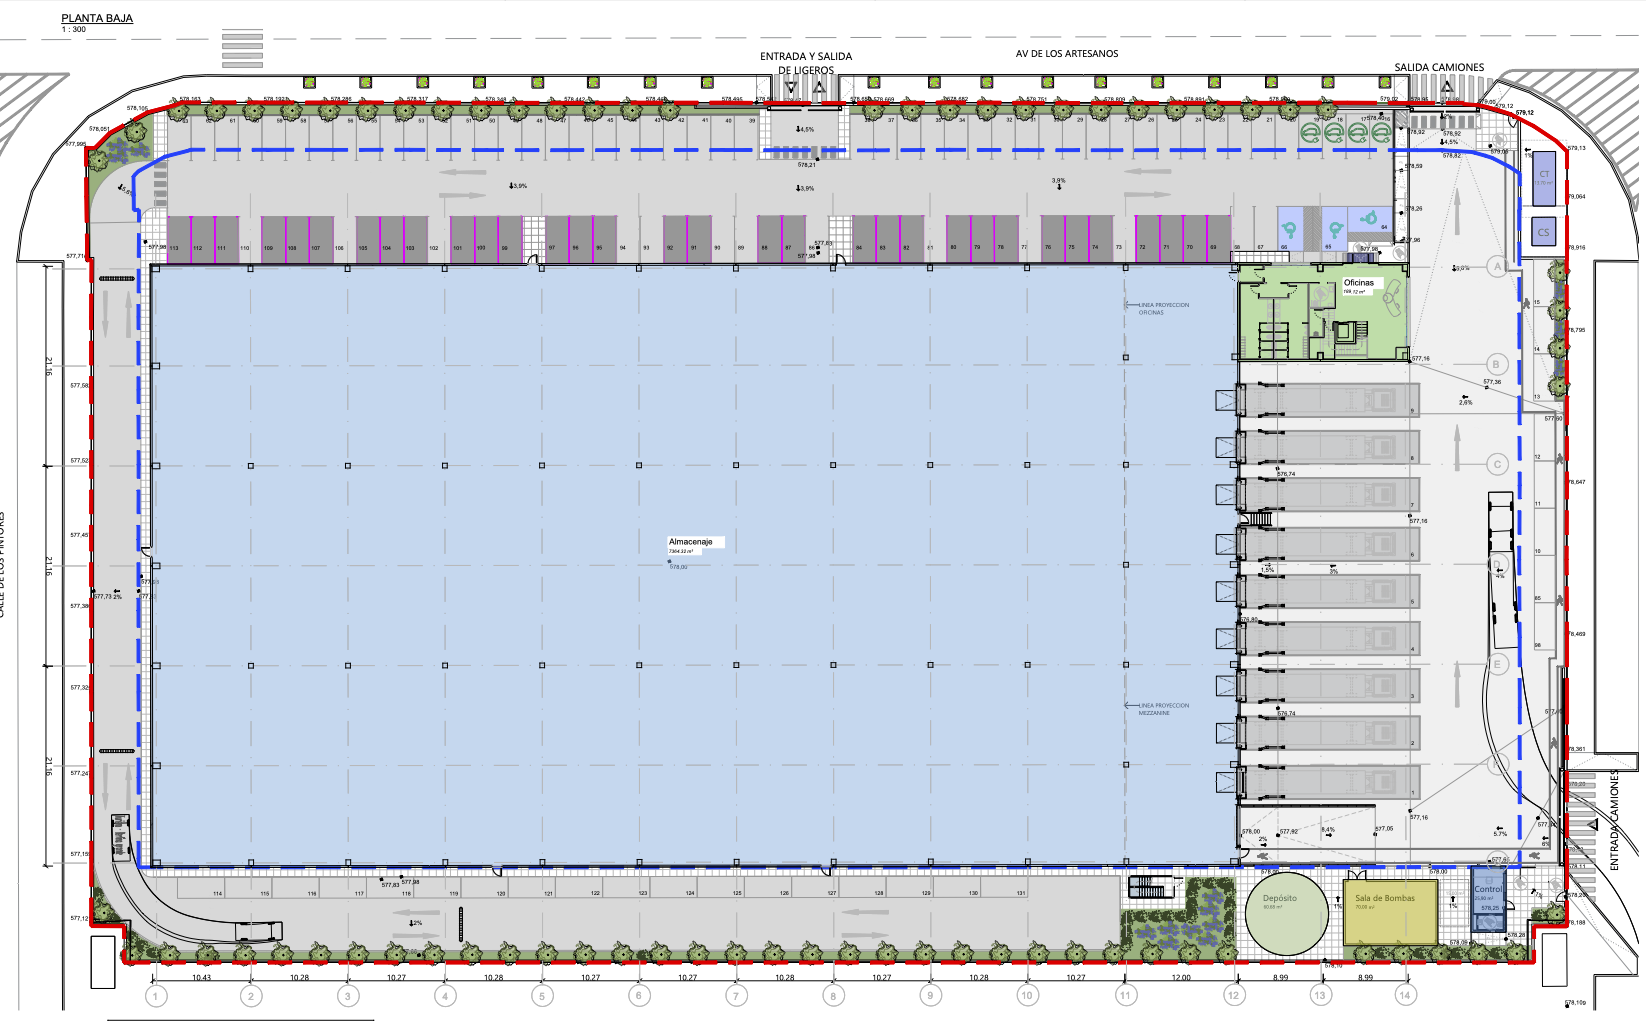The image size is (1646, 1021).
Task: Click parking space number 114
Action: (217, 893)
